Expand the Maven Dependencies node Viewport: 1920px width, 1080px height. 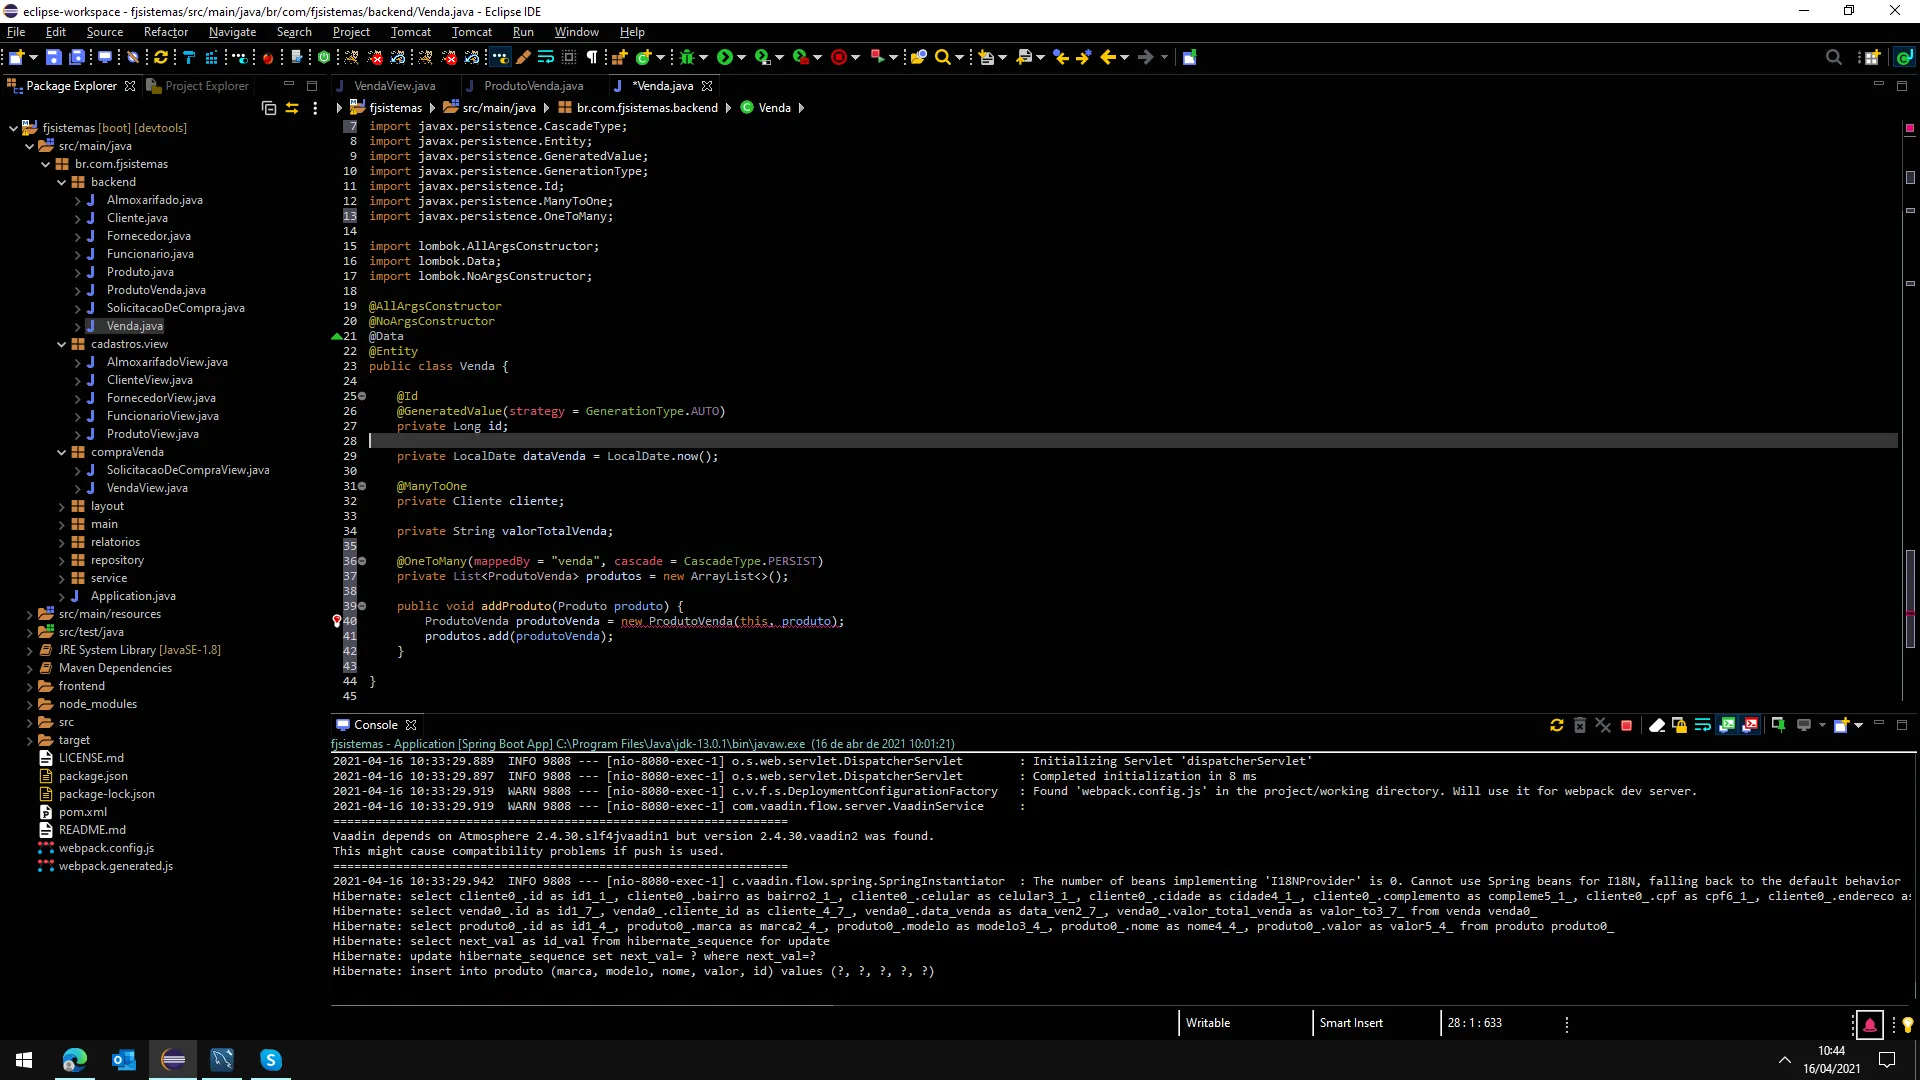pyautogui.click(x=30, y=668)
